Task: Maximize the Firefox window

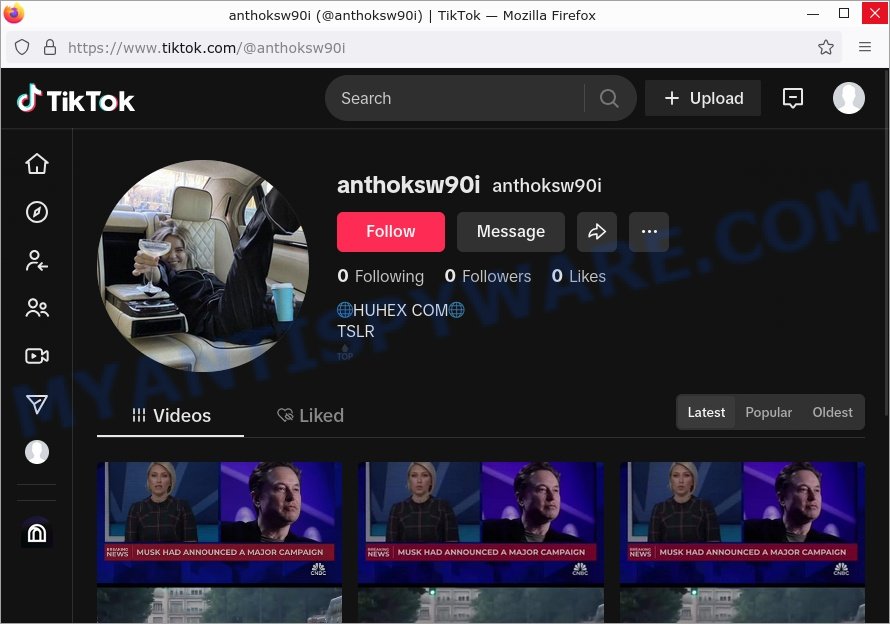Action: [843, 13]
